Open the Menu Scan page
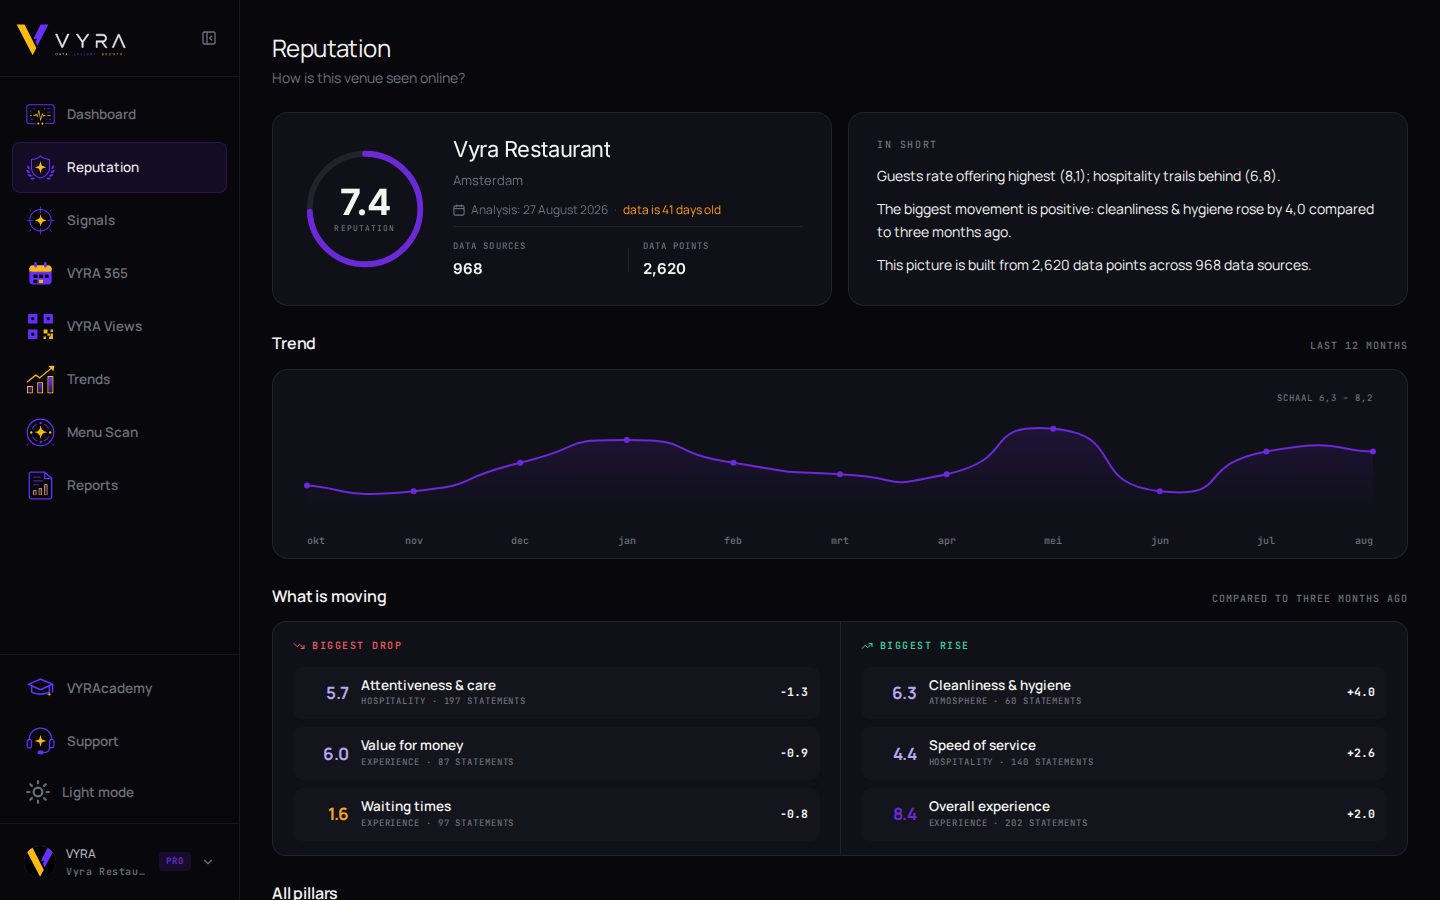This screenshot has width=1440, height=900. (x=119, y=432)
